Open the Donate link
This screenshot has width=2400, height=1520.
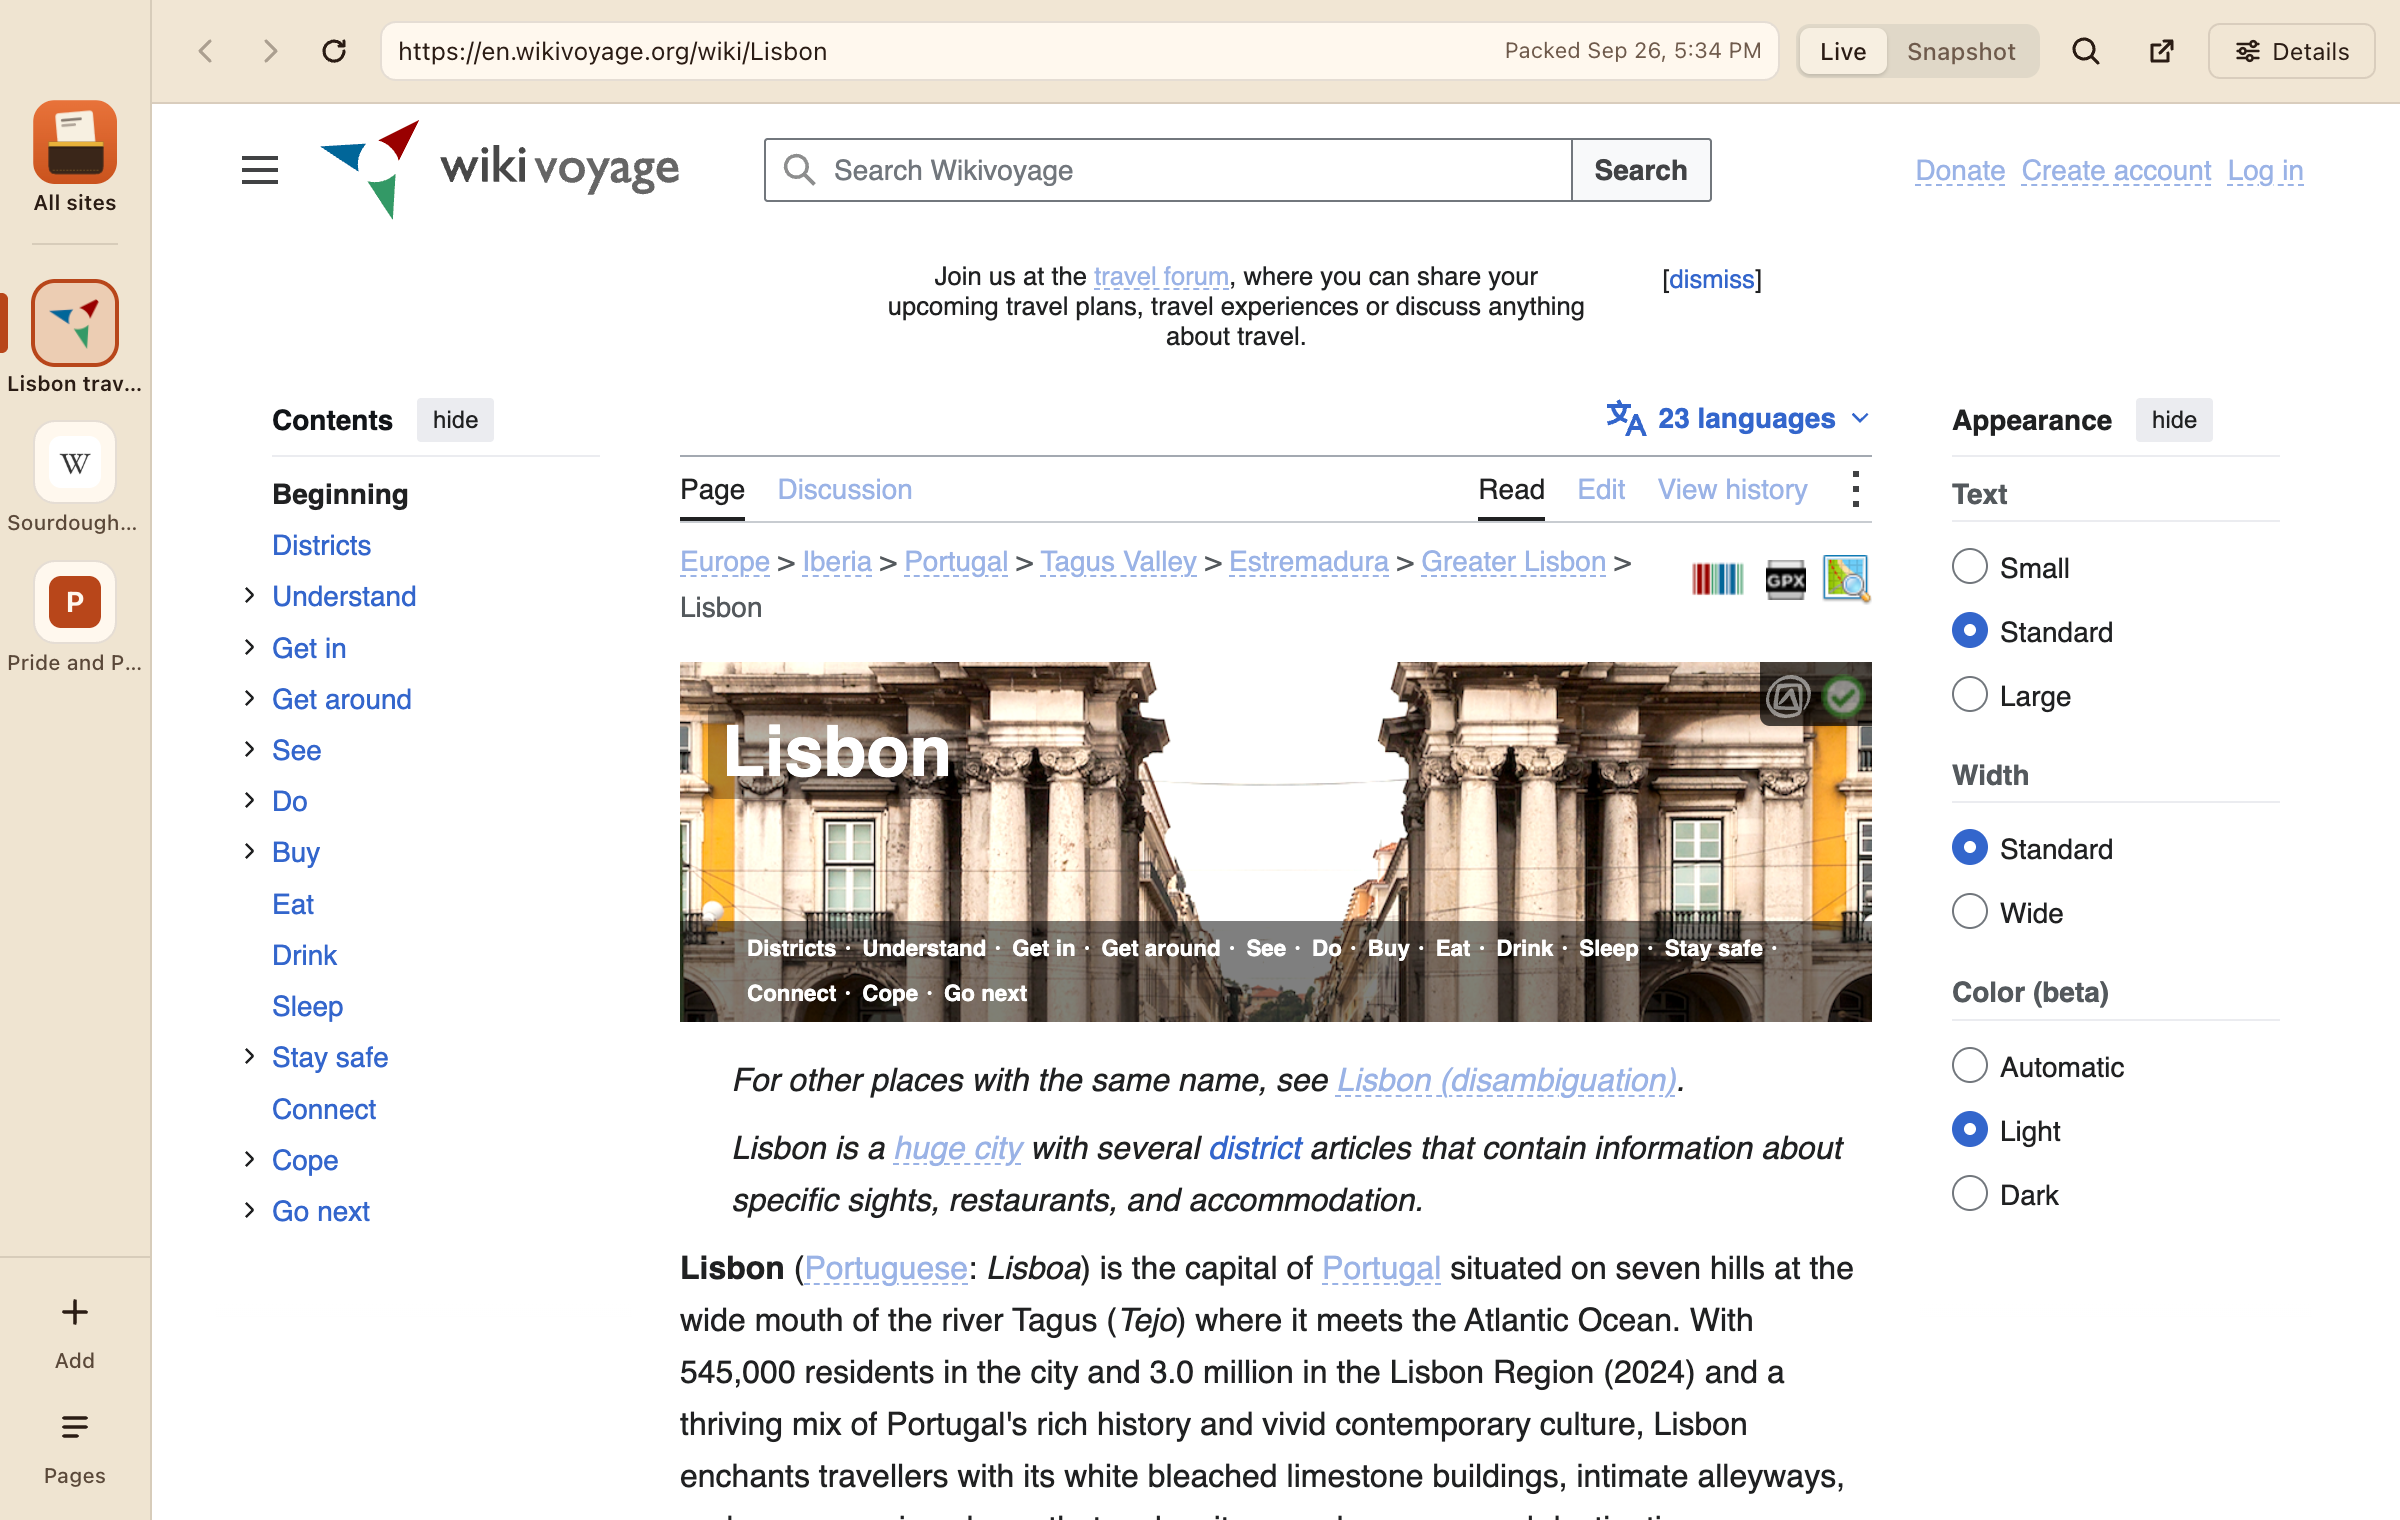pyautogui.click(x=1960, y=171)
